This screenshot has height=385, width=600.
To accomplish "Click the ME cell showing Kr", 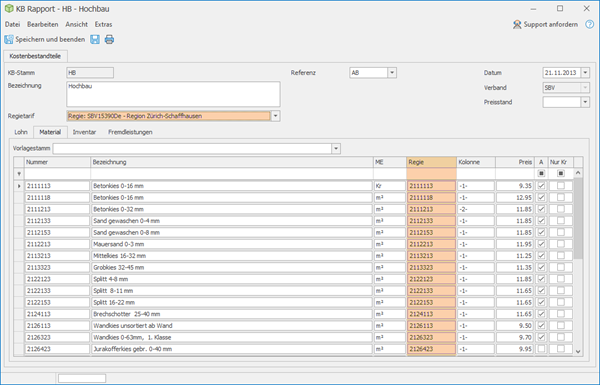I will point(390,186).
